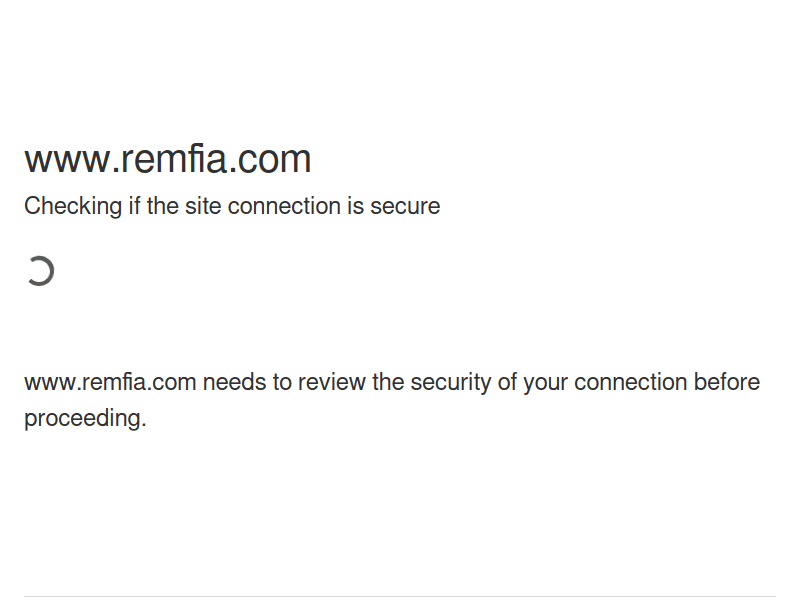Click the horizontal divider line at bottom
Viewport: 800px width, 600px height.
click(x=400, y=597)
